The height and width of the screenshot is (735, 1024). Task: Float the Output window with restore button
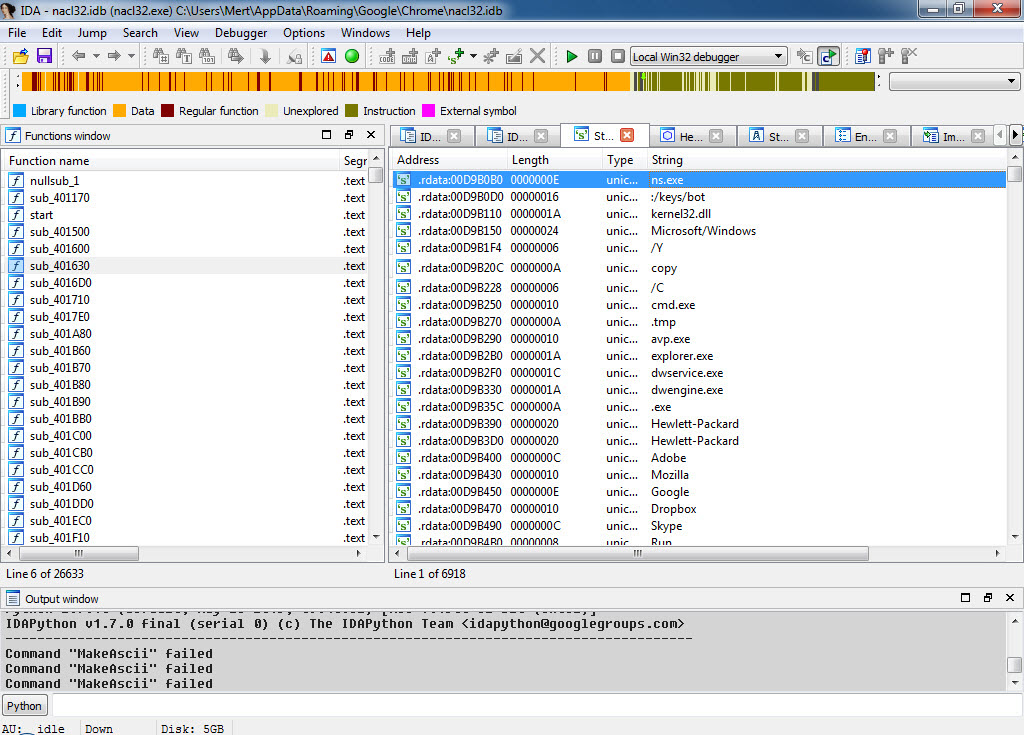click(987, 597)
